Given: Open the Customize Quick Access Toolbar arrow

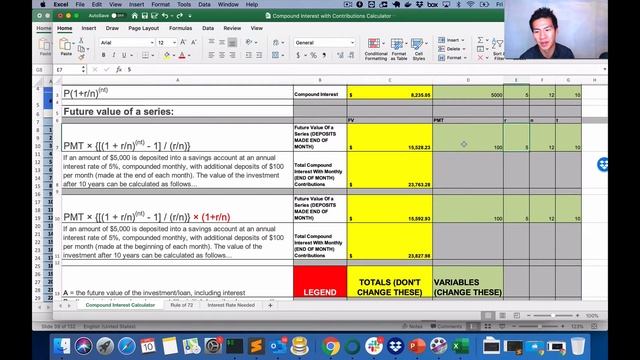Looking at the screenshot, I should (190, 16).
